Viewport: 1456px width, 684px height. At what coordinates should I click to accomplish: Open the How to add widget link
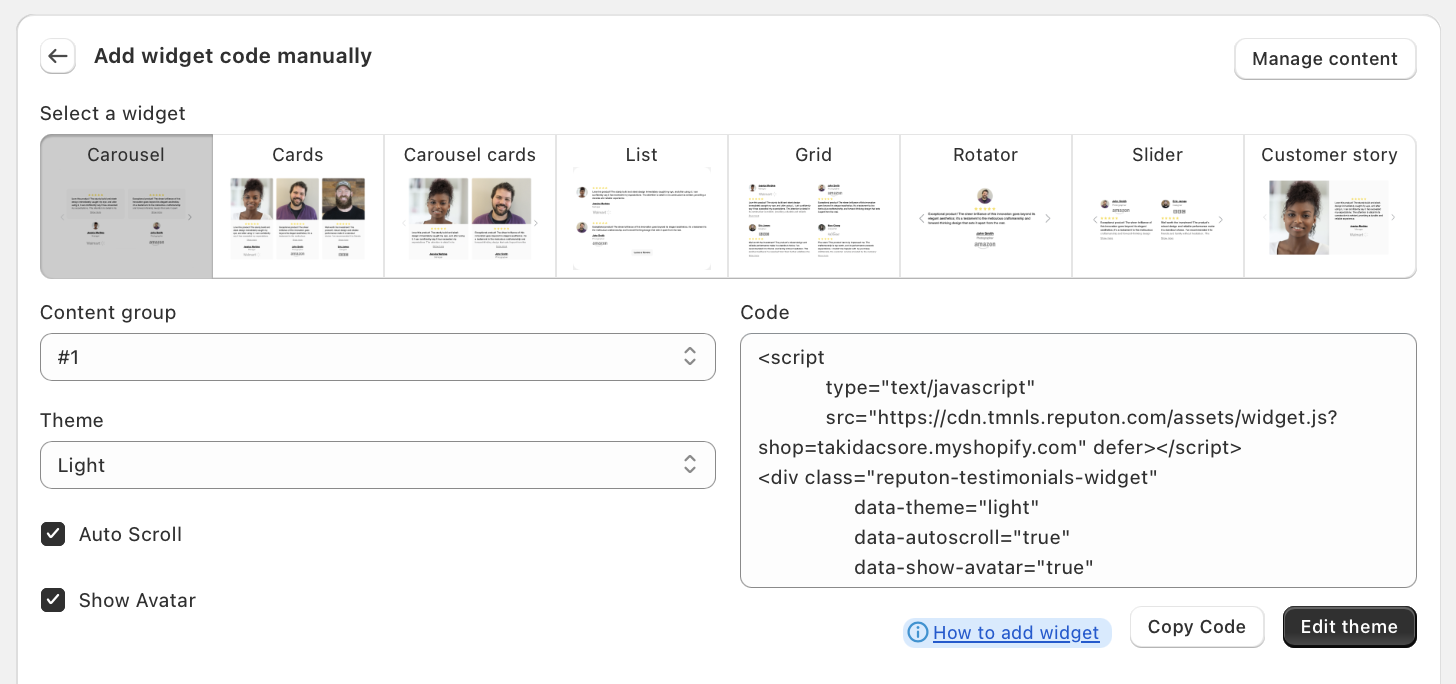point(1016,632)
